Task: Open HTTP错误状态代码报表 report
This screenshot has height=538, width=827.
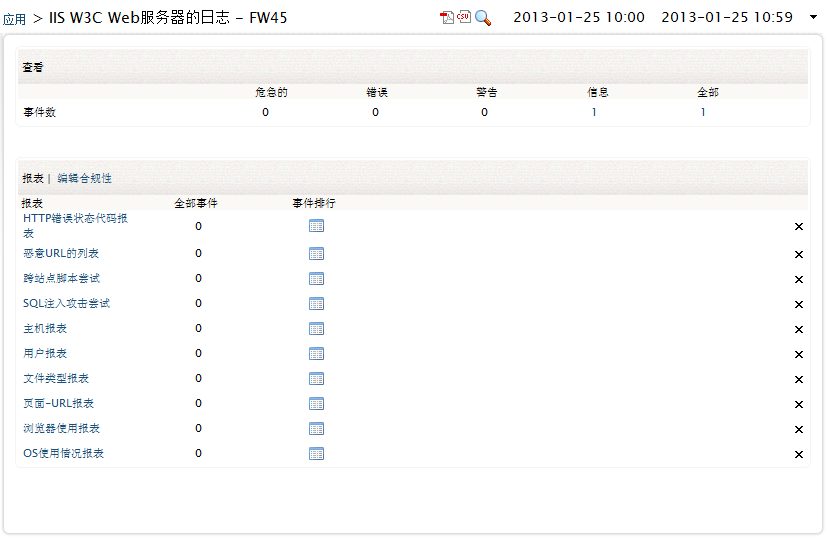Action: [75, 226]
